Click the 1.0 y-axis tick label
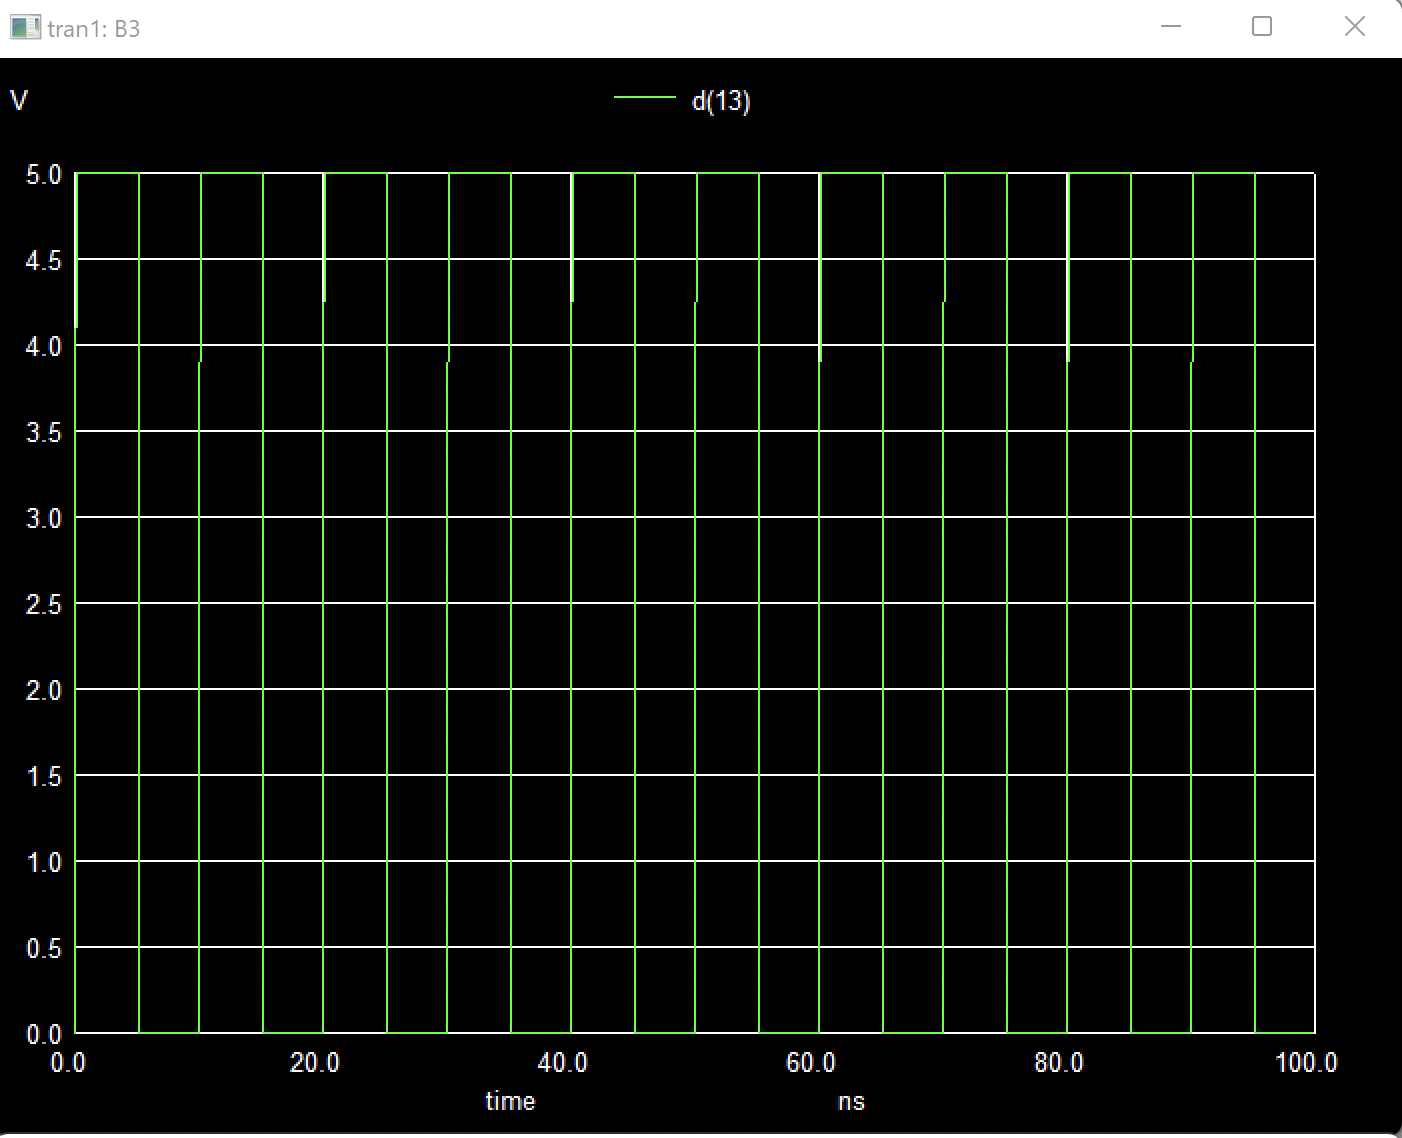 pos(44,863)
